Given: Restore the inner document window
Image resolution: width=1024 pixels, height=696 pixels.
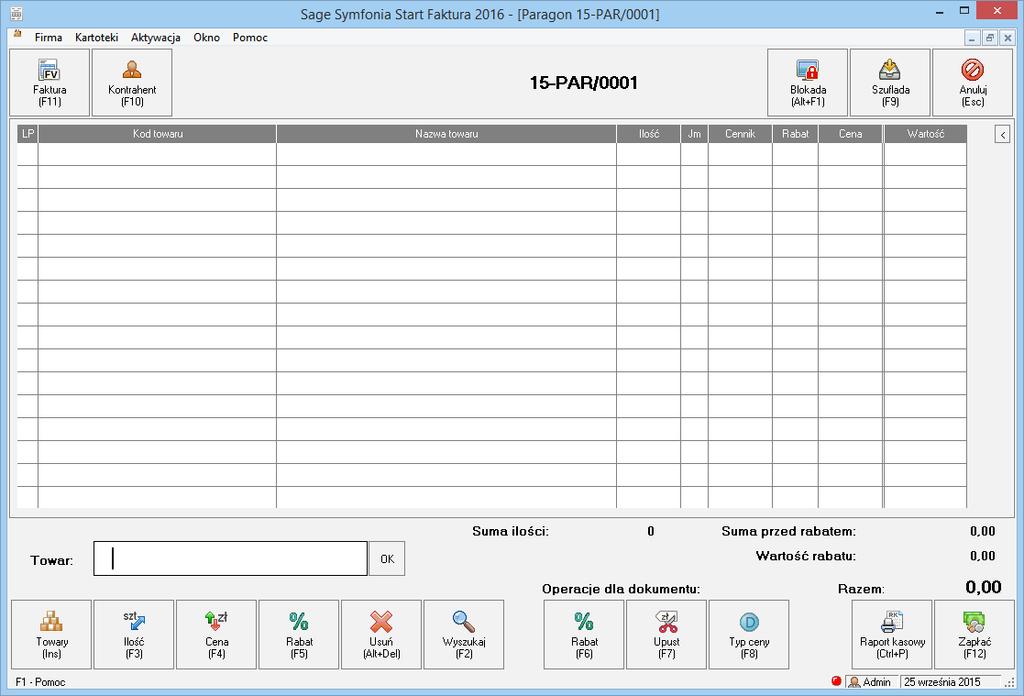Looking at the screenshot, I should click(989, 38).
